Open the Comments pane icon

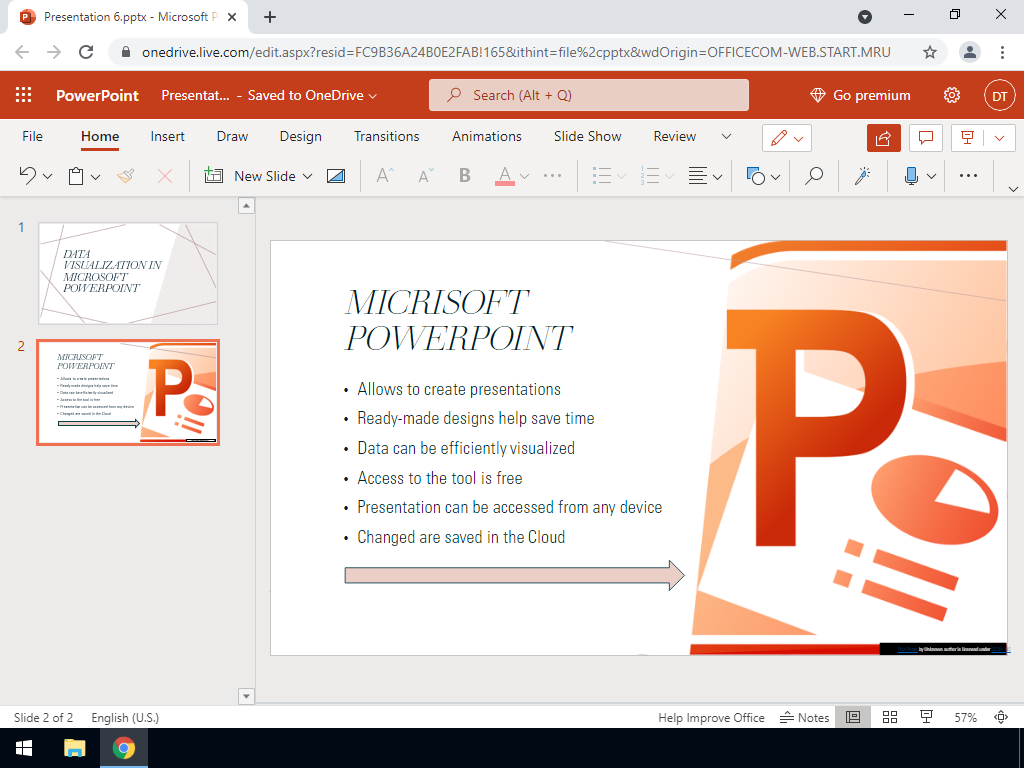click(x=927, y=137)
